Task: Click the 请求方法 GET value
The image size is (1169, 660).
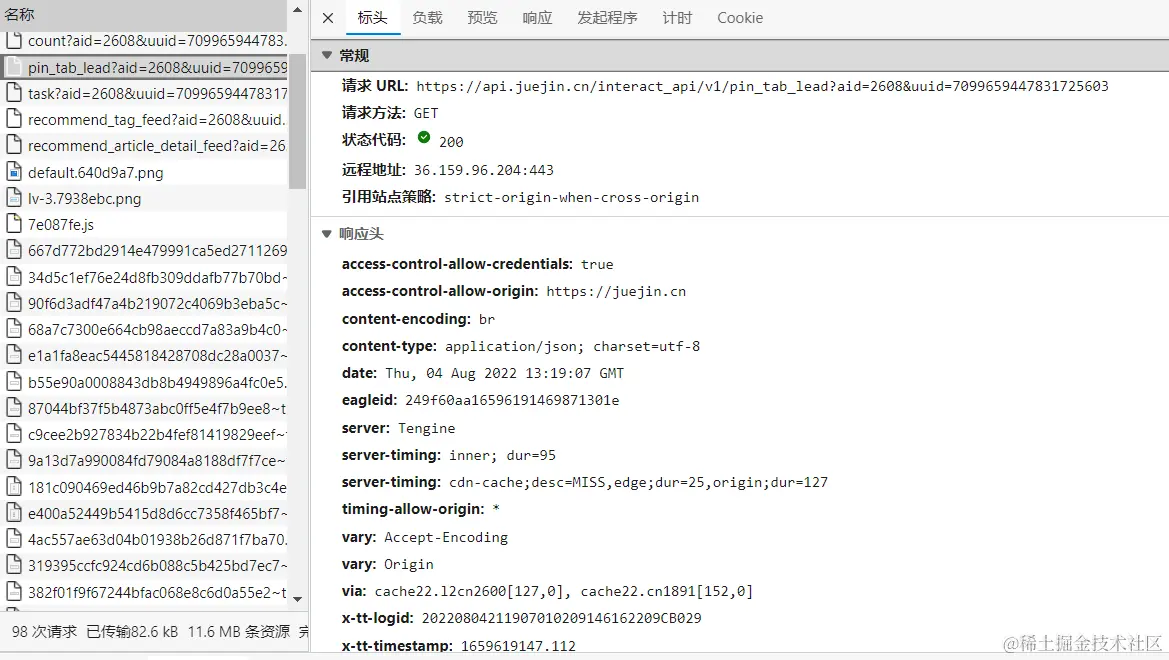Action: click(x=426, y=113)
